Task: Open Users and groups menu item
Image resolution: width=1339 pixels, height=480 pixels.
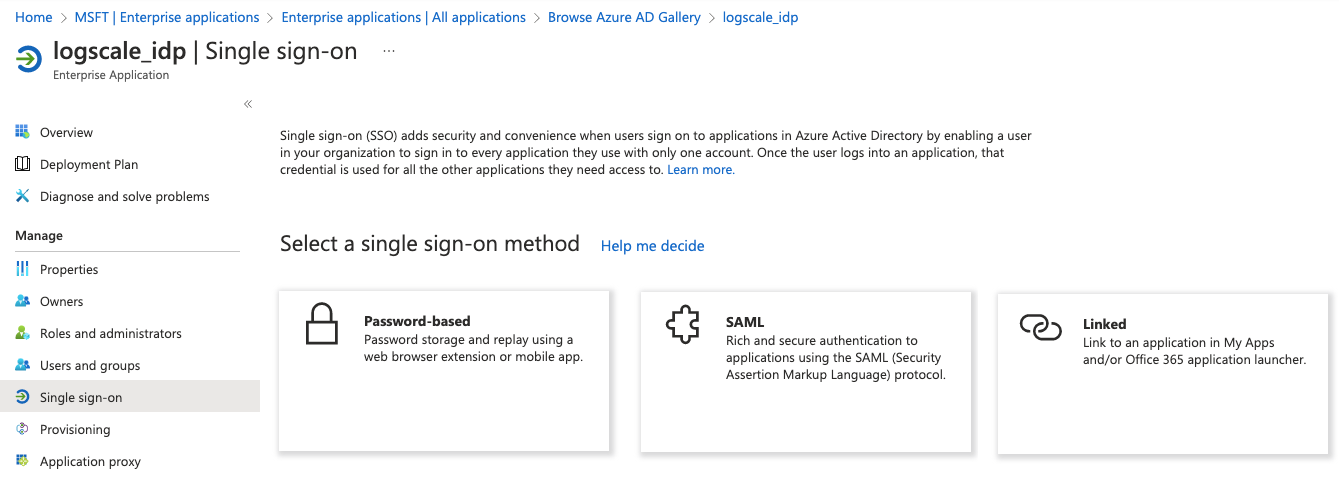Action: pos(90,365)
